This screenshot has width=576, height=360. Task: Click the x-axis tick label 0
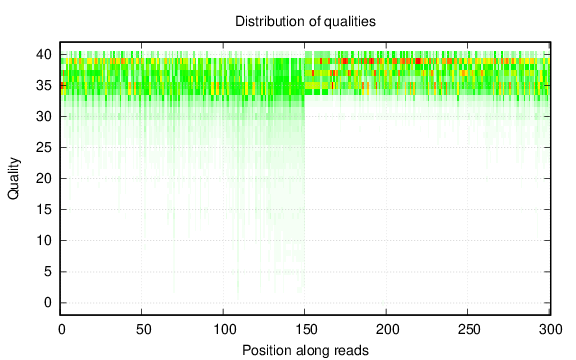(62, 329)
